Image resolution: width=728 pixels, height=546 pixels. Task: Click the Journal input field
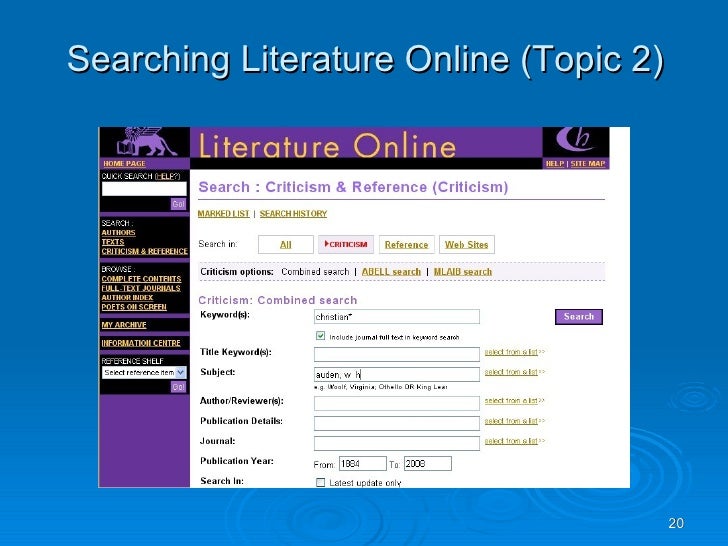(396, 443)
